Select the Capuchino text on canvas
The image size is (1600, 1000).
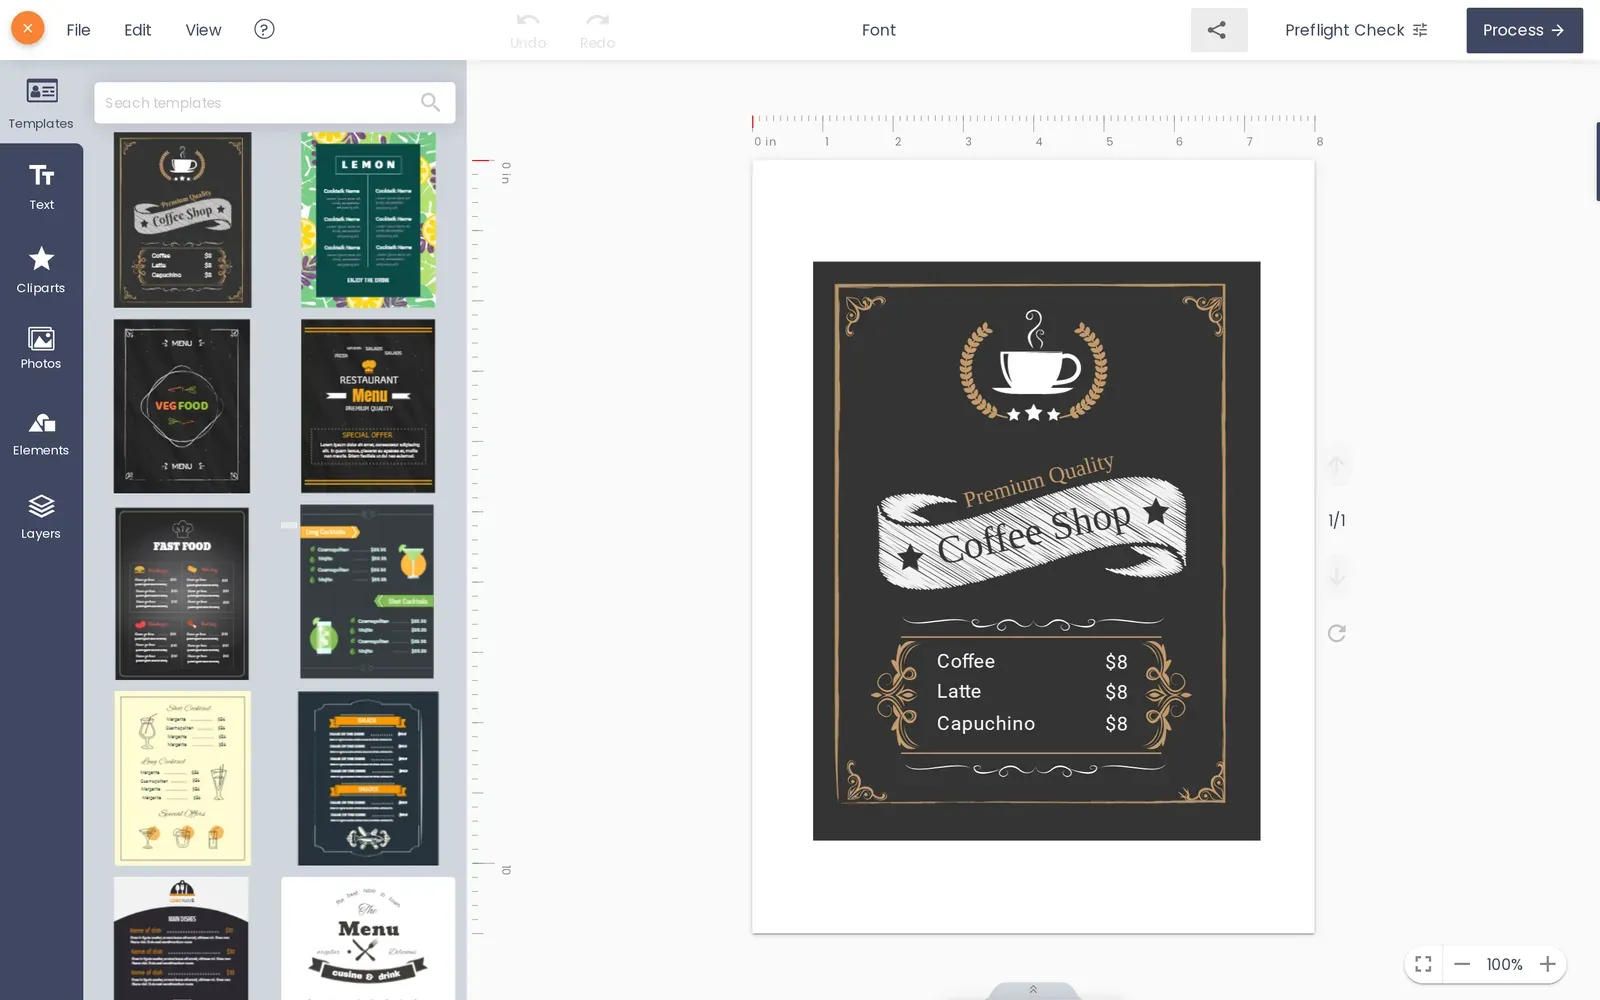click(986, 723)
